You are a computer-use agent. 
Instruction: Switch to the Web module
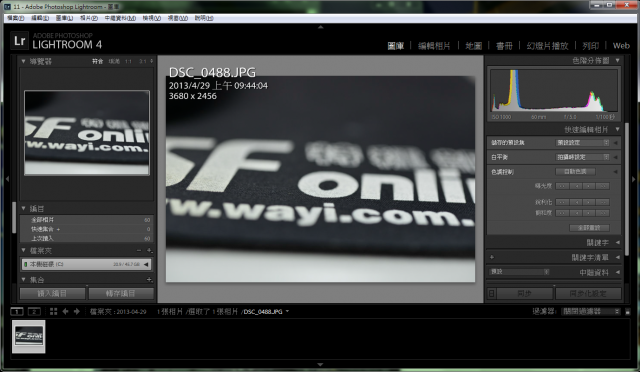(621, 46)
